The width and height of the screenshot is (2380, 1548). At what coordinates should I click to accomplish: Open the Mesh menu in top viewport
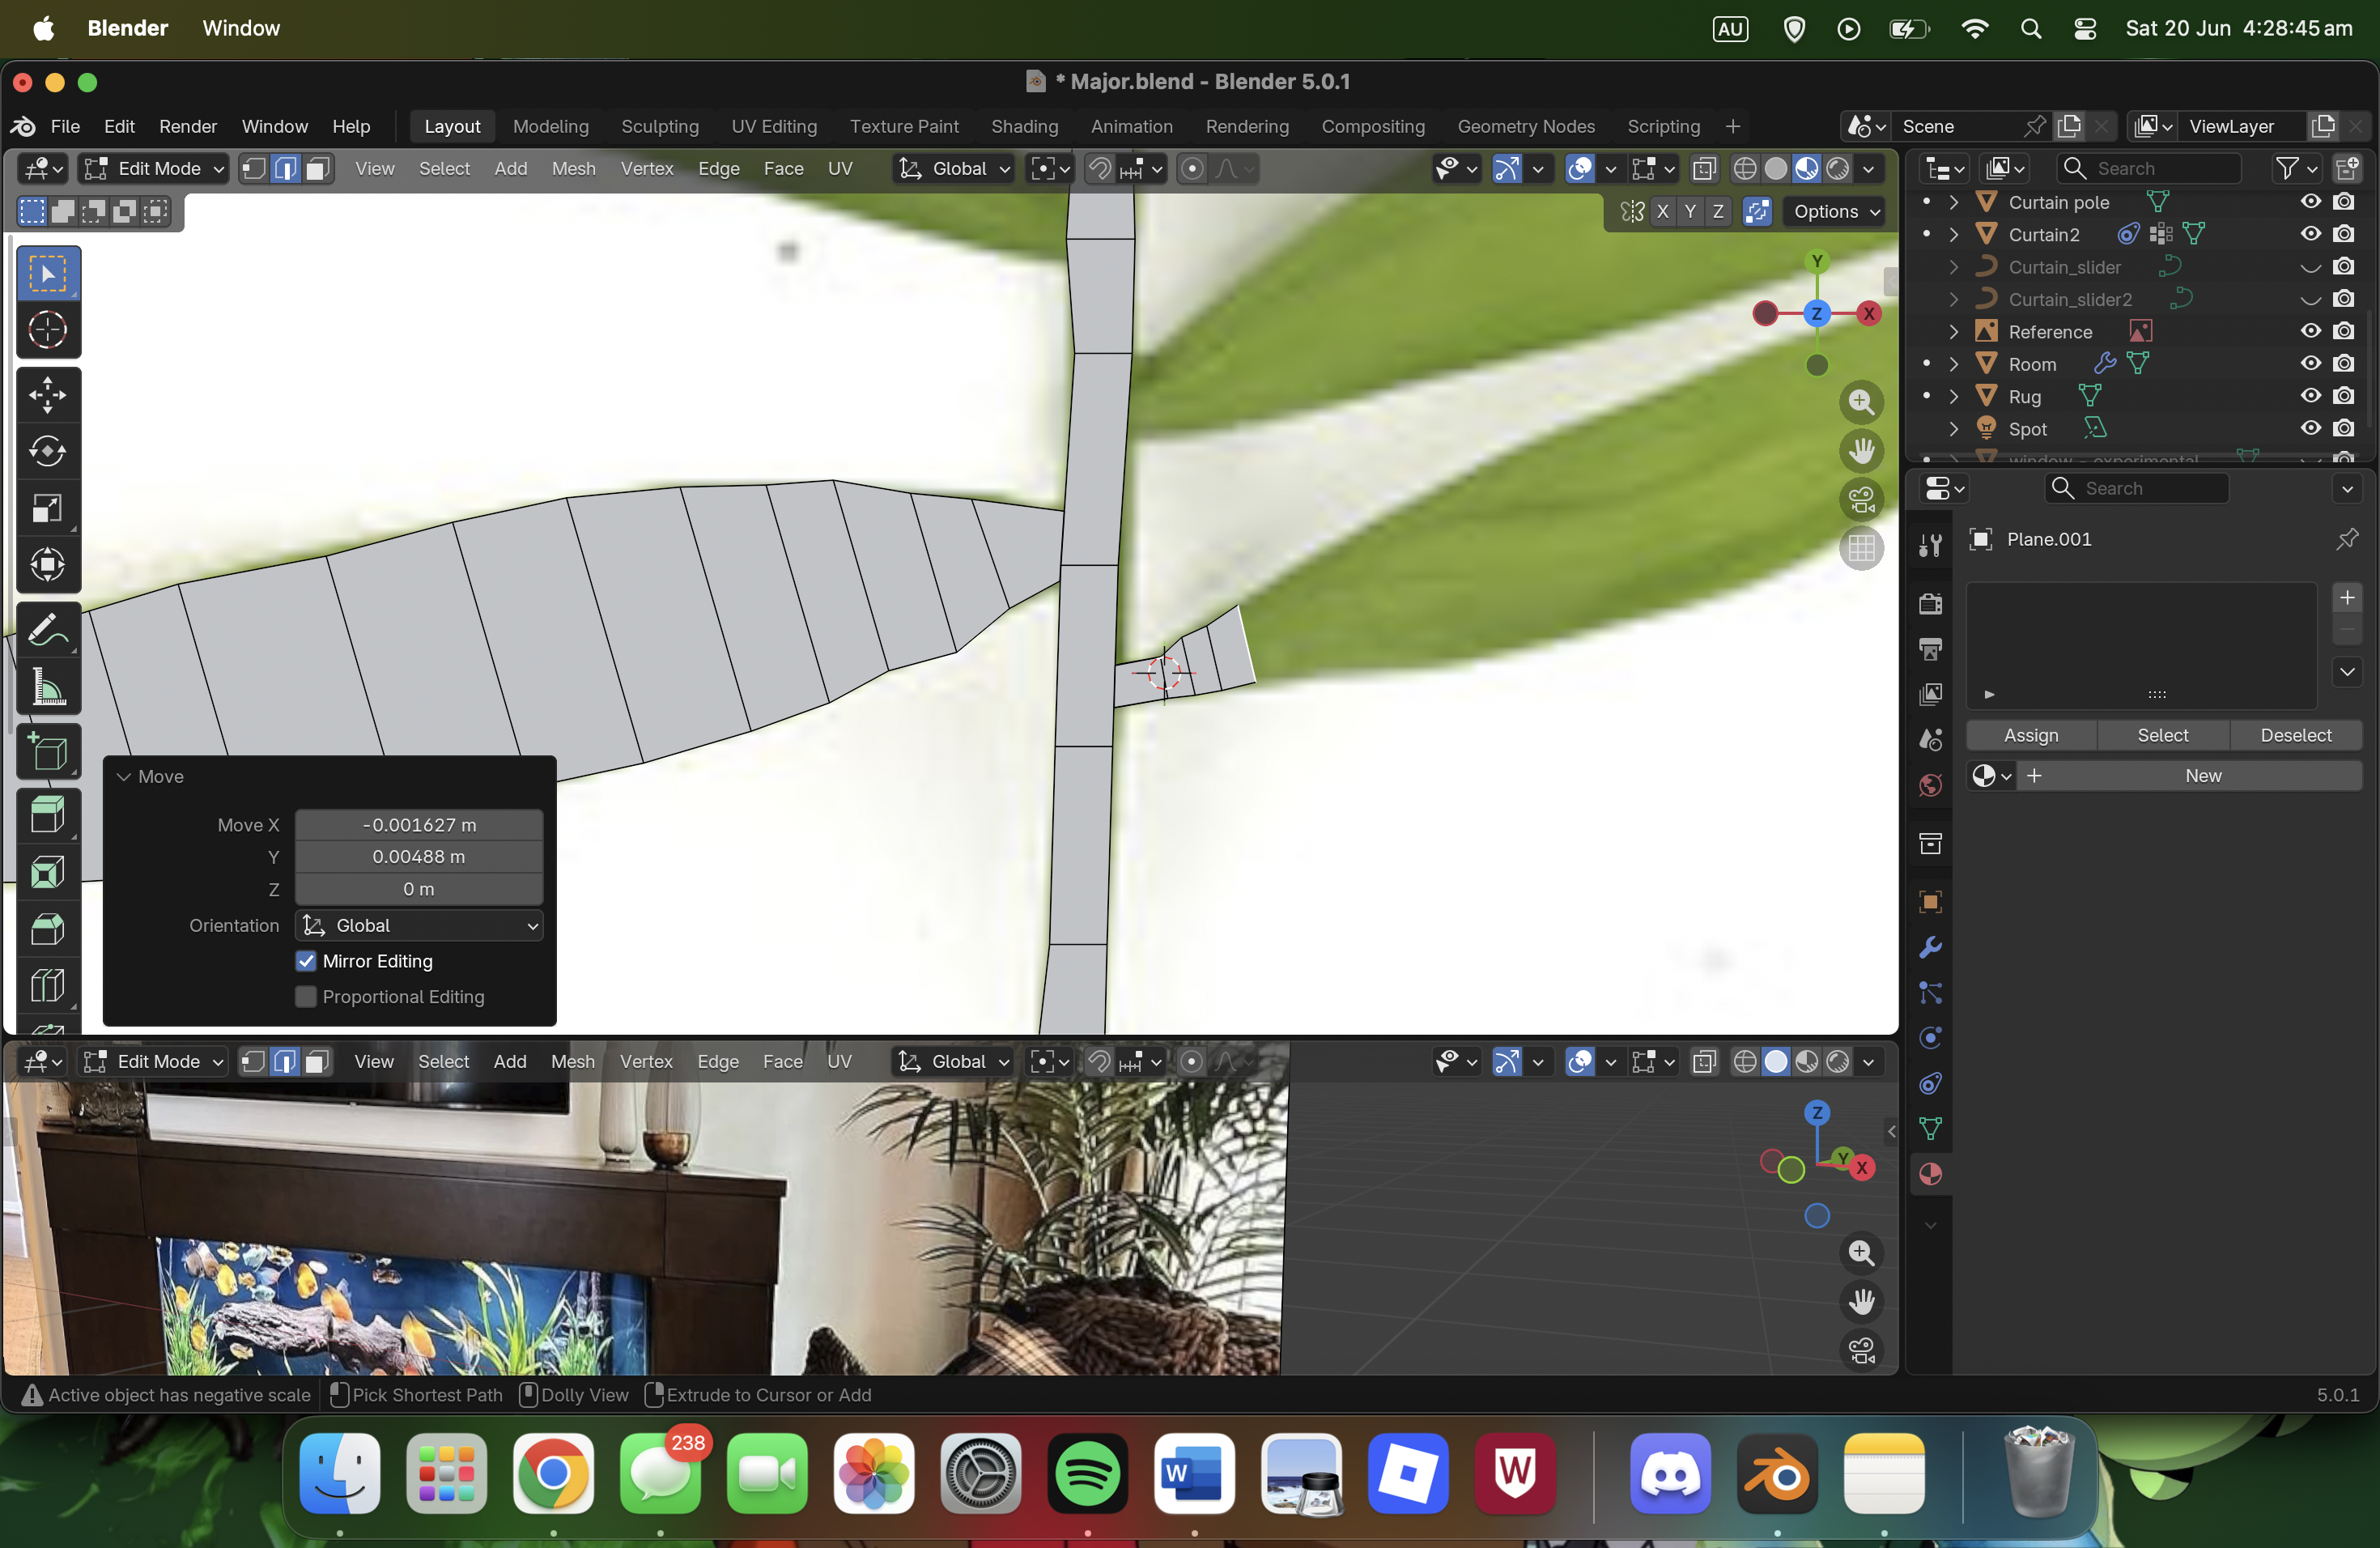point(573,169)
